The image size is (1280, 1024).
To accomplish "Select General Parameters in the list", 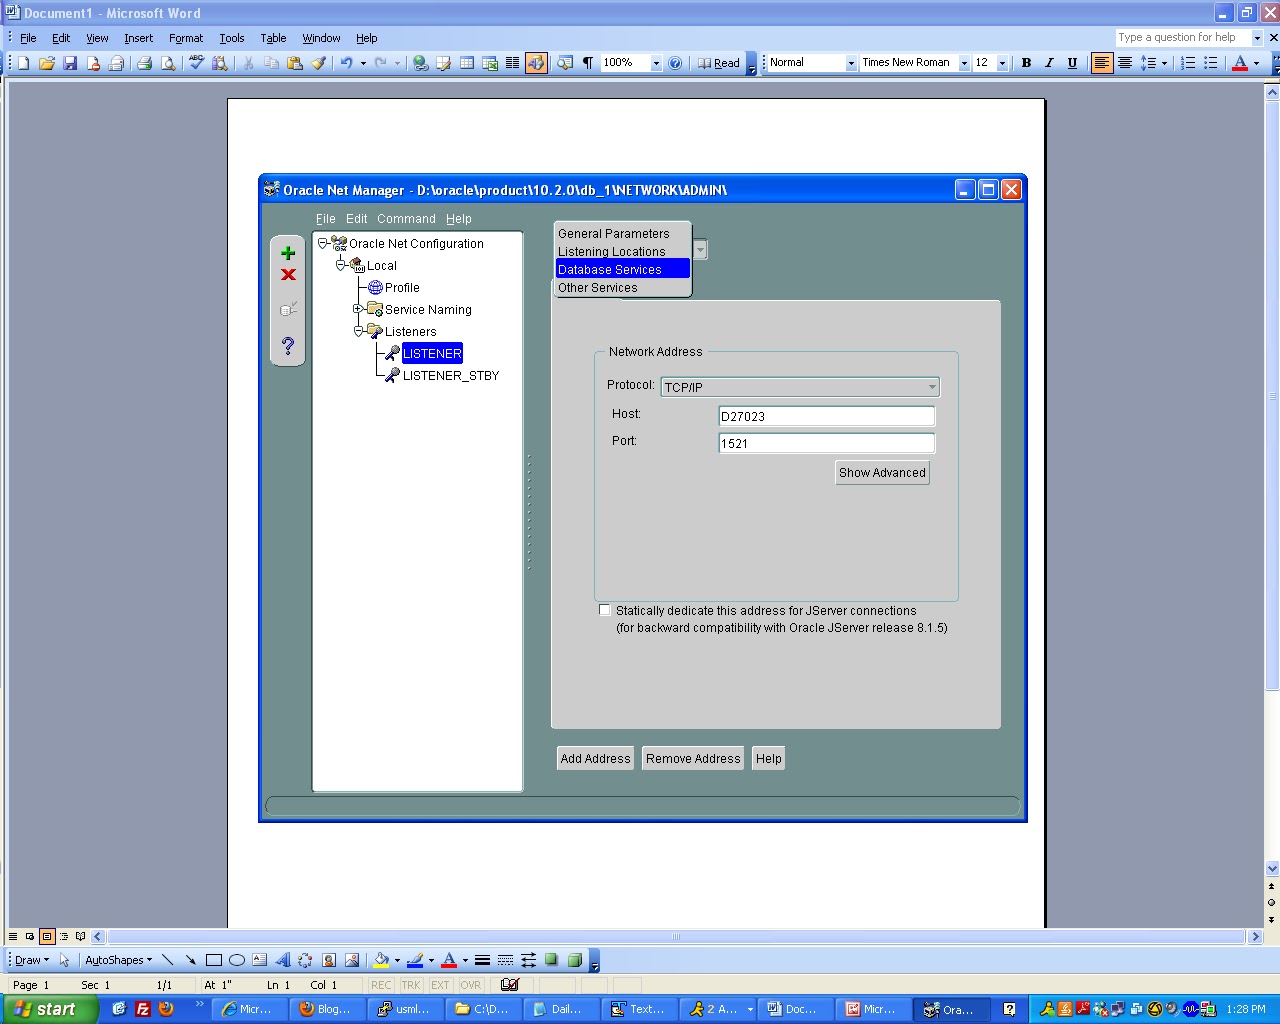I will tap(622, 234).
